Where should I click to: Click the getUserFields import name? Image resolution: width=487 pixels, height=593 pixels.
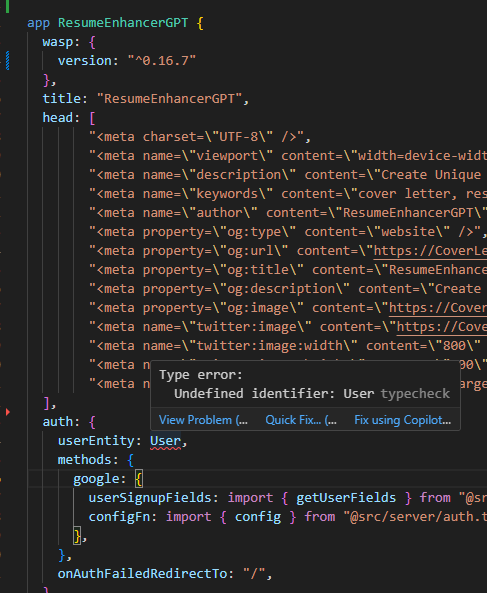click(x=346, y=498)
